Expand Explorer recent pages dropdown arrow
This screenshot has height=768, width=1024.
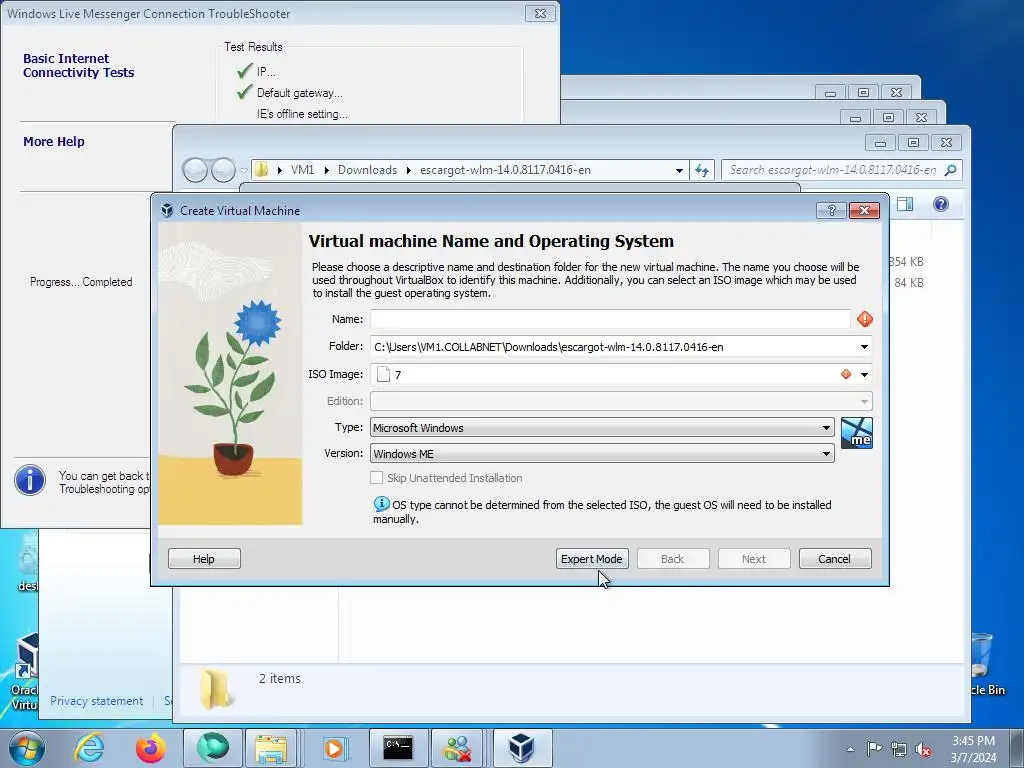243,170
